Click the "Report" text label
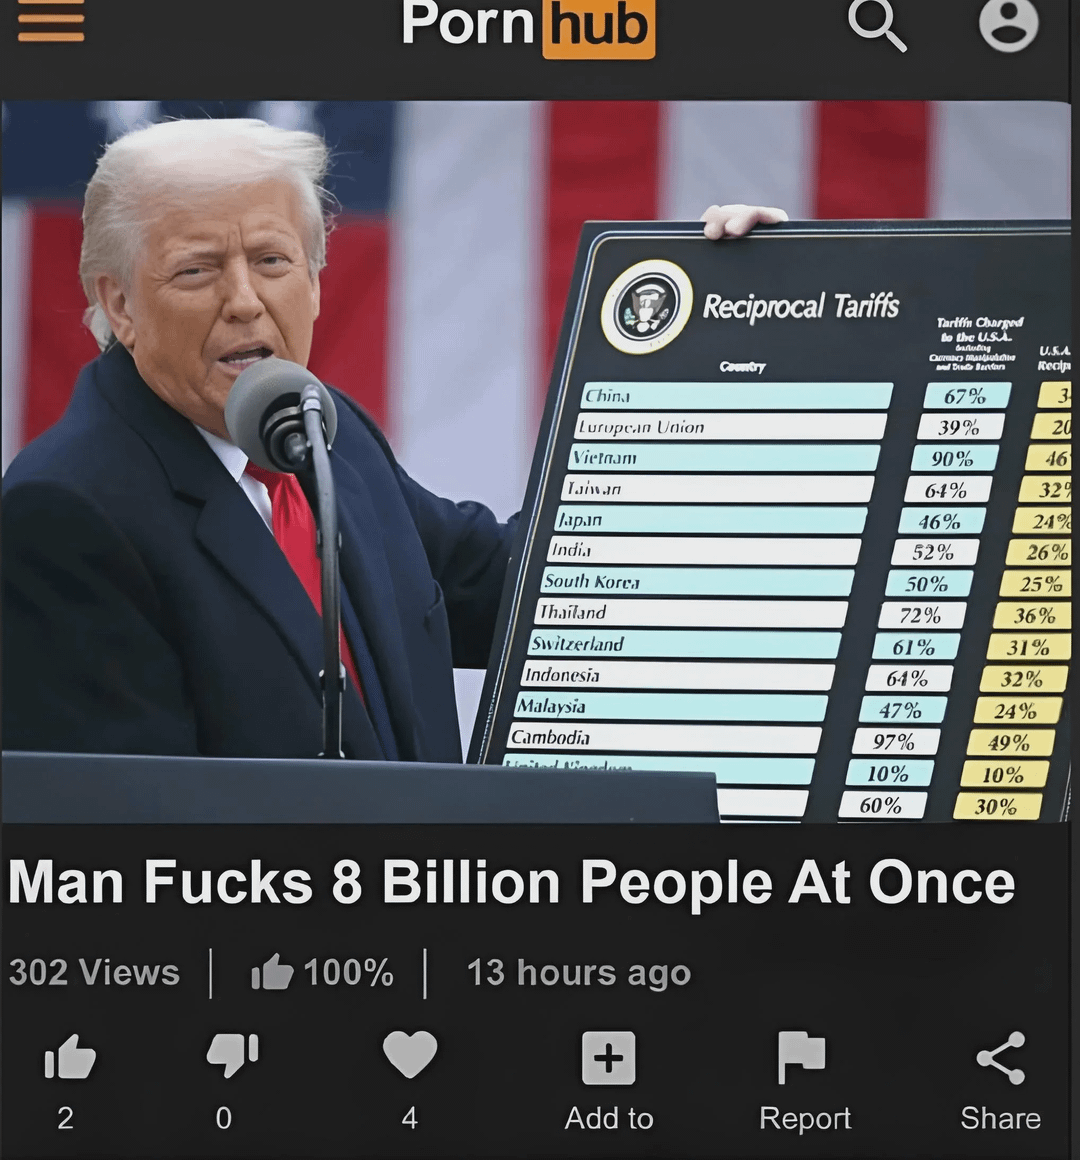This screenshot has height=1160, width=1080. tap(805, 1119)
